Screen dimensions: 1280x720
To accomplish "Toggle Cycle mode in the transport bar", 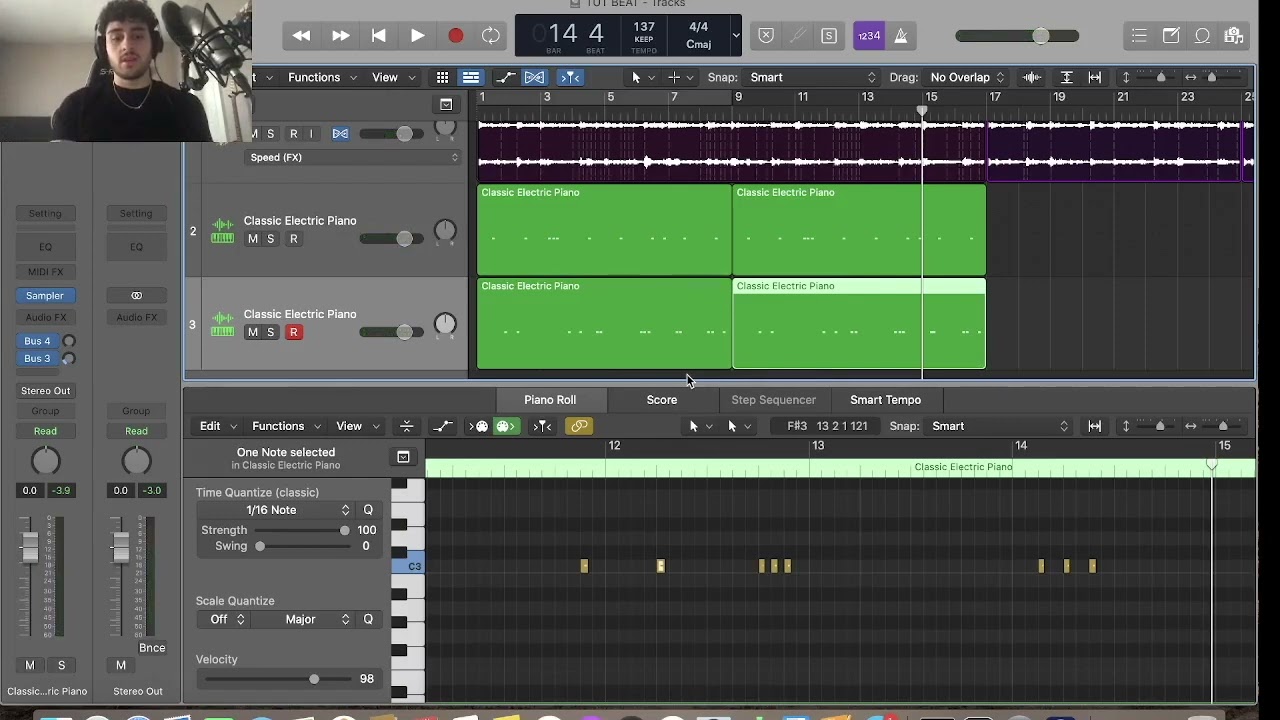I will pyautogui.click(x=491, y=36).
